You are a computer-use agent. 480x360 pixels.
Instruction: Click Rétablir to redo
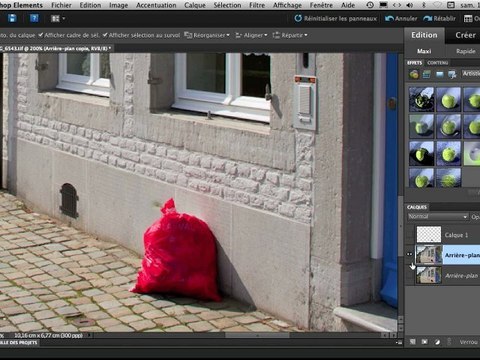tap(439, 19)
